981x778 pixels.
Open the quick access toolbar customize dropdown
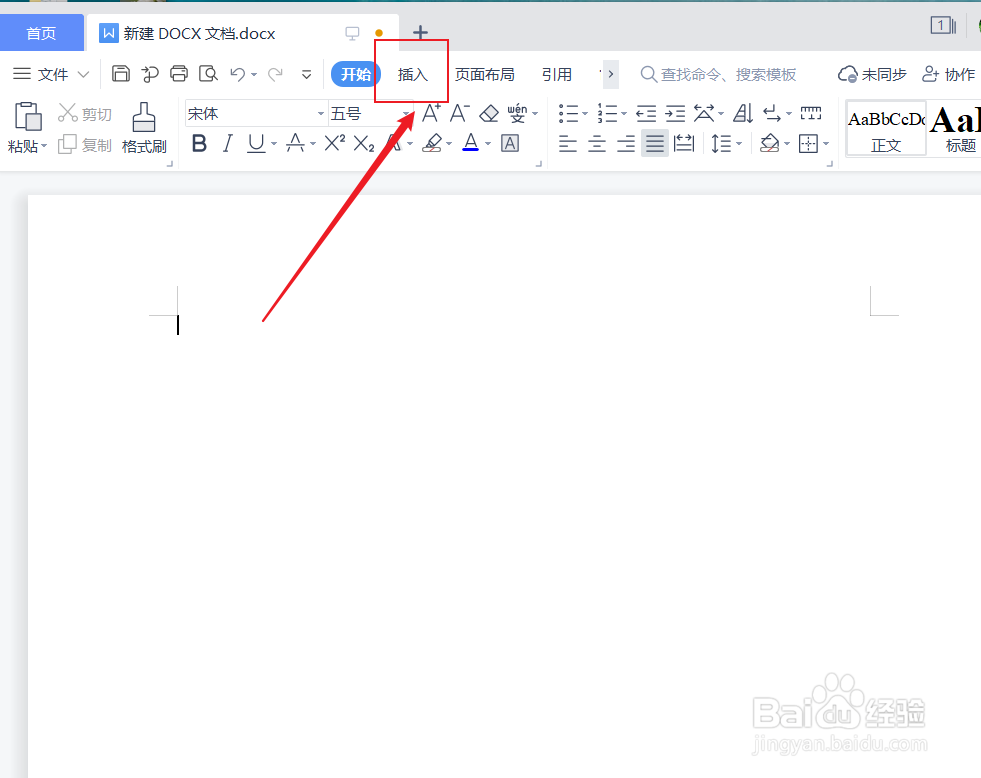pos(307,74)
